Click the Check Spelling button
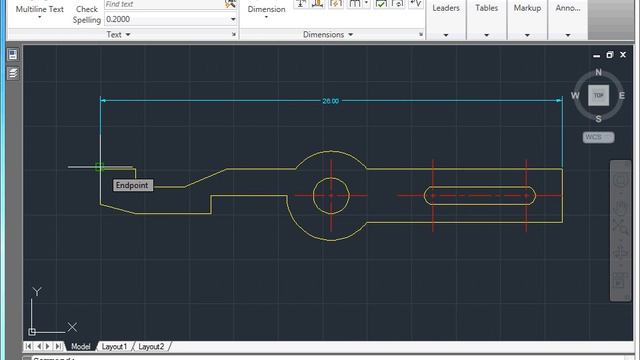Viewport: 640px width, 360px height. (x=87, y=14)
